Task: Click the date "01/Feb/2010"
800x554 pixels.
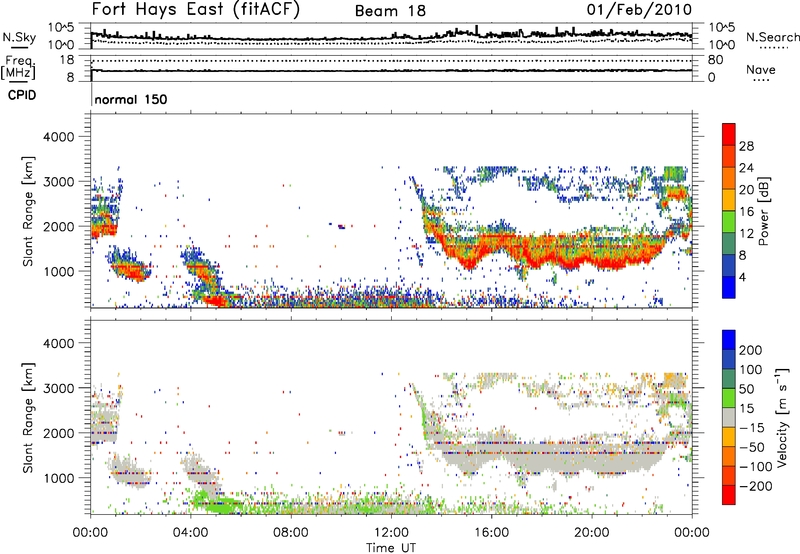Action: pyautogui.click(x=639, y=9)
